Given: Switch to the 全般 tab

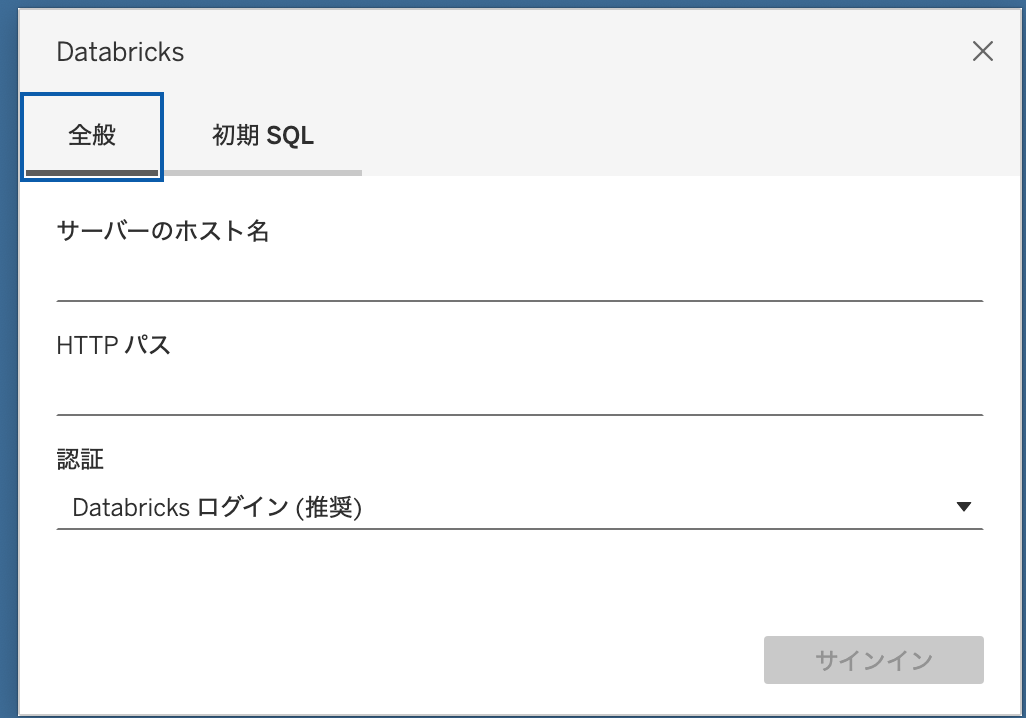Looking at the screenshot, I should point(92,136).
